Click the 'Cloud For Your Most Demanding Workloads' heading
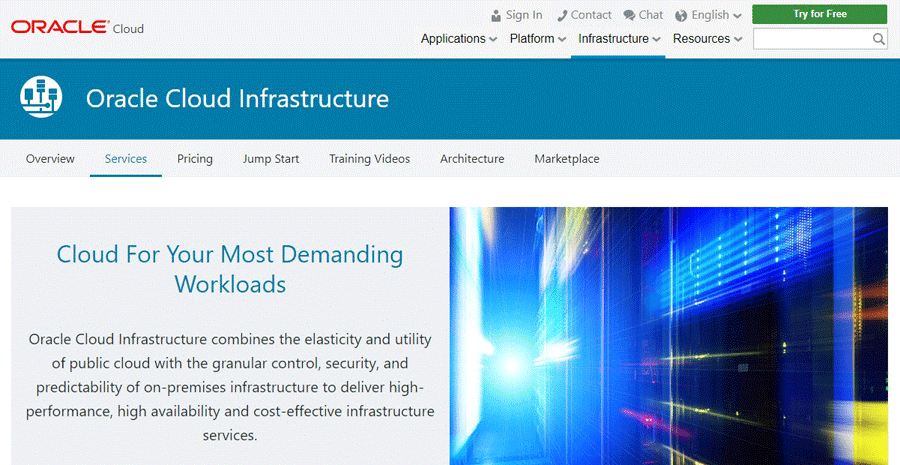The width and height of the screenshot is (900, 465). 230,269
